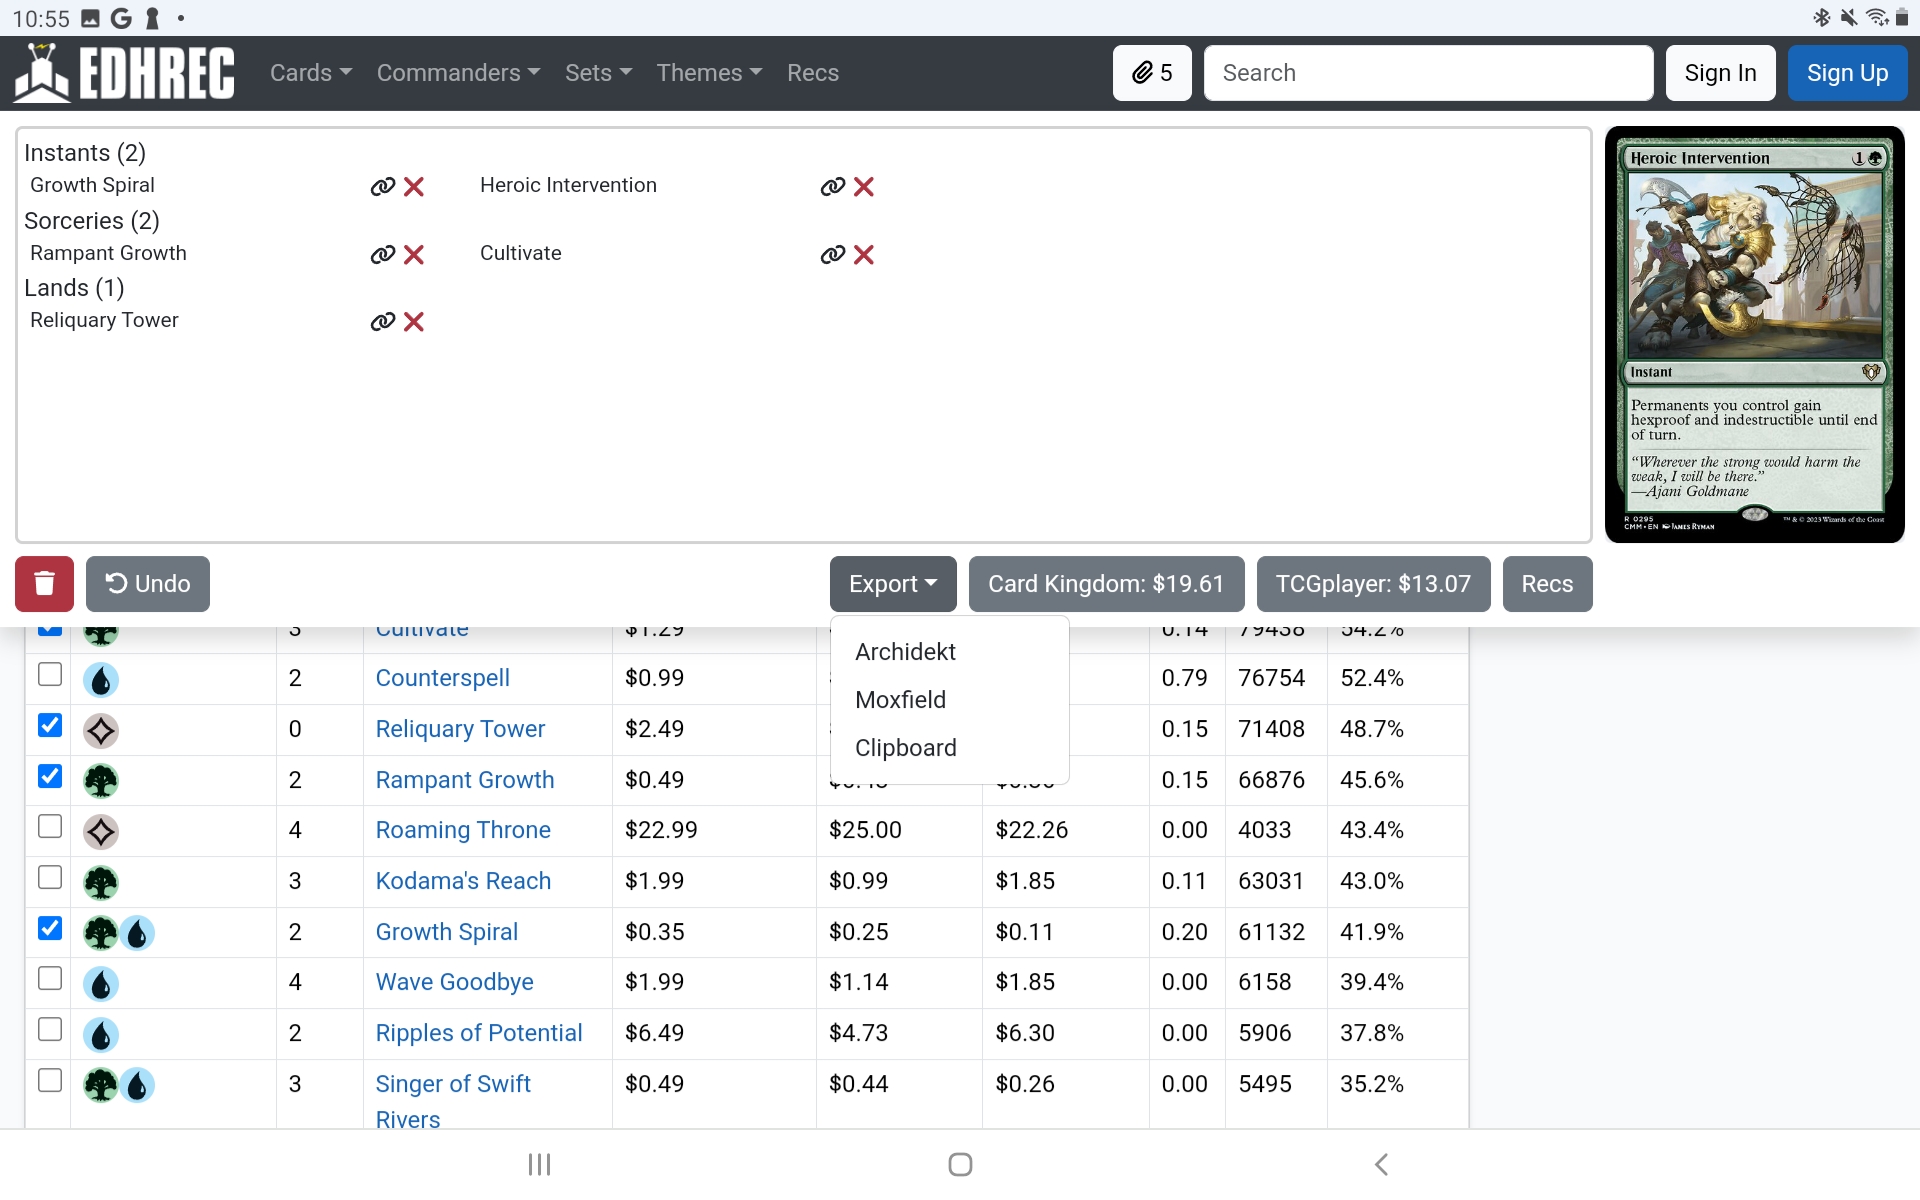The width and height of the screenshot is (1920, 1200).
Task: Uncheck the Reliquary Tower row checkbox
Action: click(x=50, y=726)
